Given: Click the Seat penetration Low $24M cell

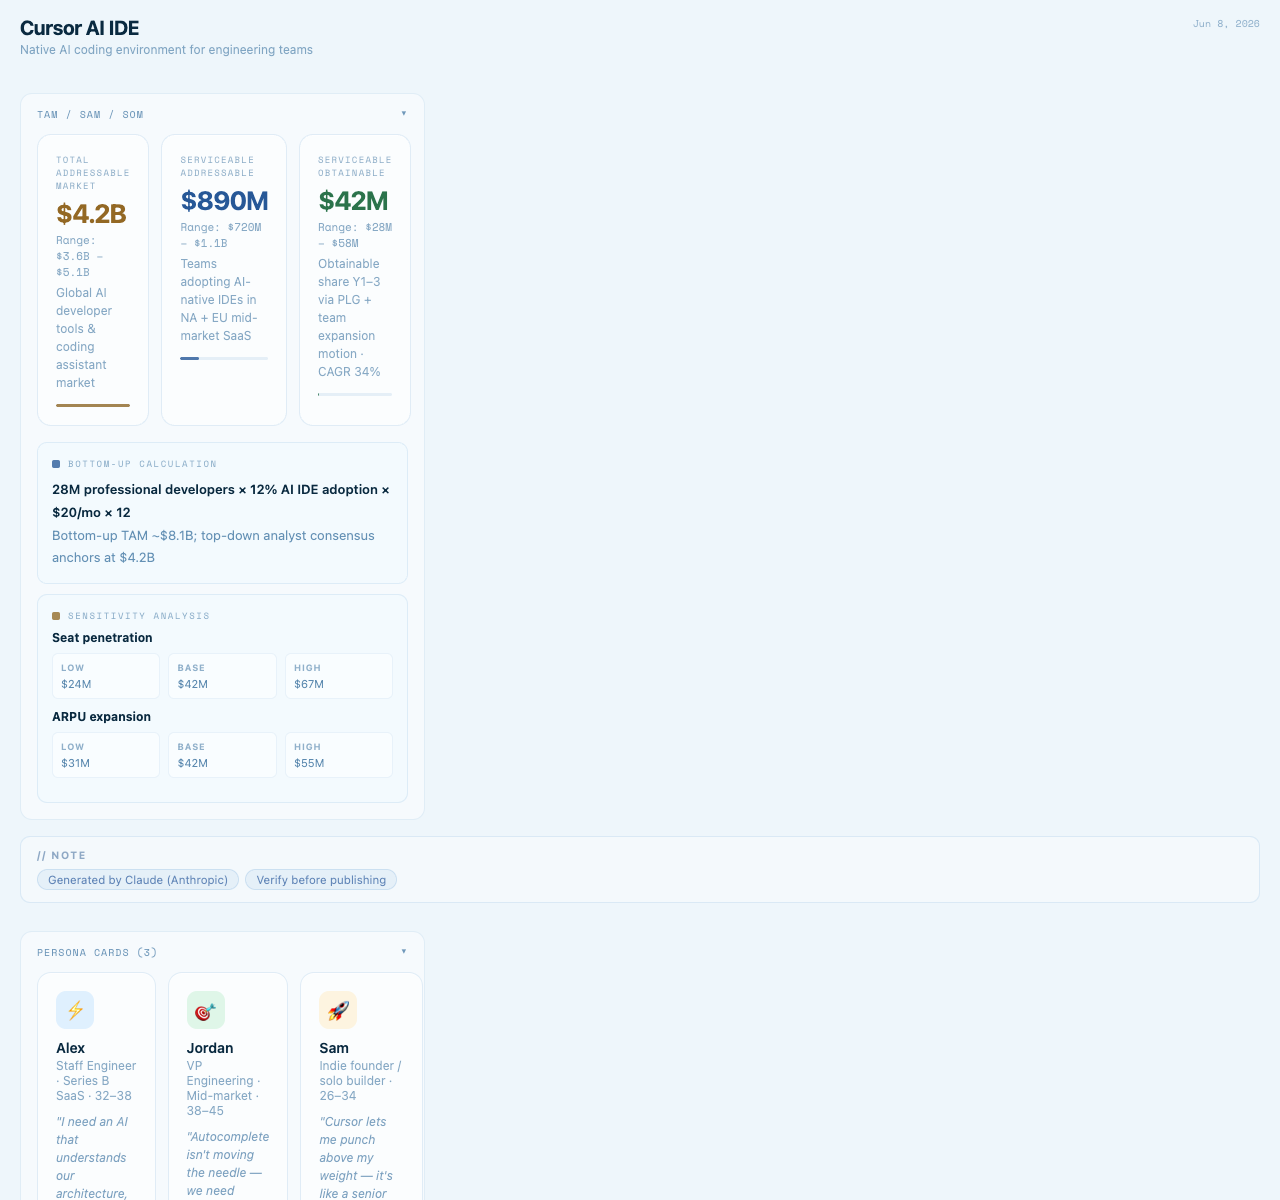Looking at the screenshot, I should tap(106, 676).
